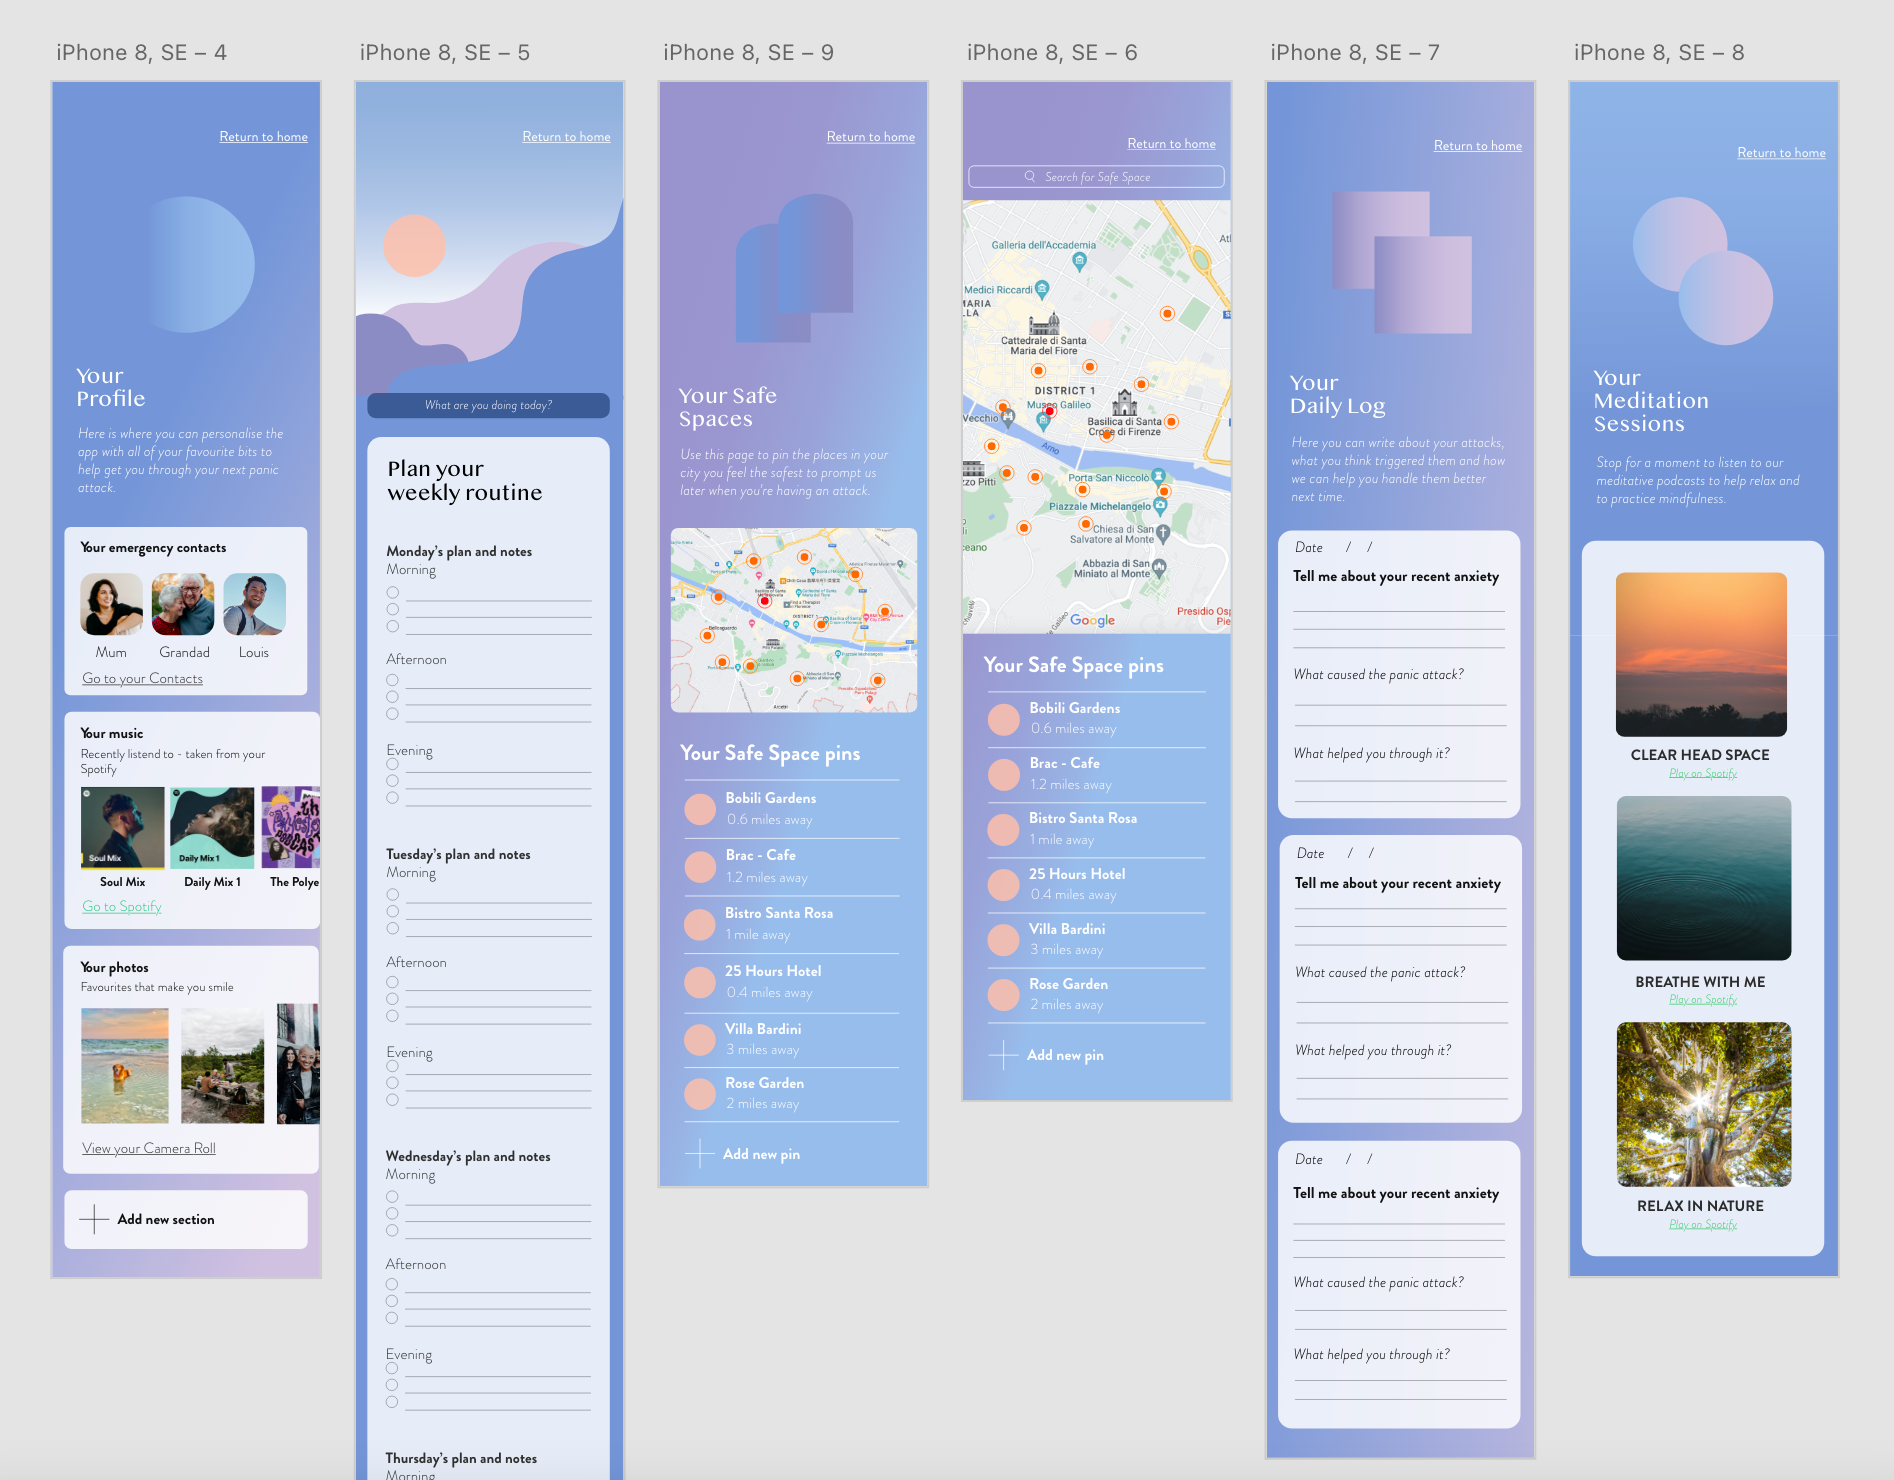
Task: Click Rose Garden pin circle in frame 9
Action: 700,1094
